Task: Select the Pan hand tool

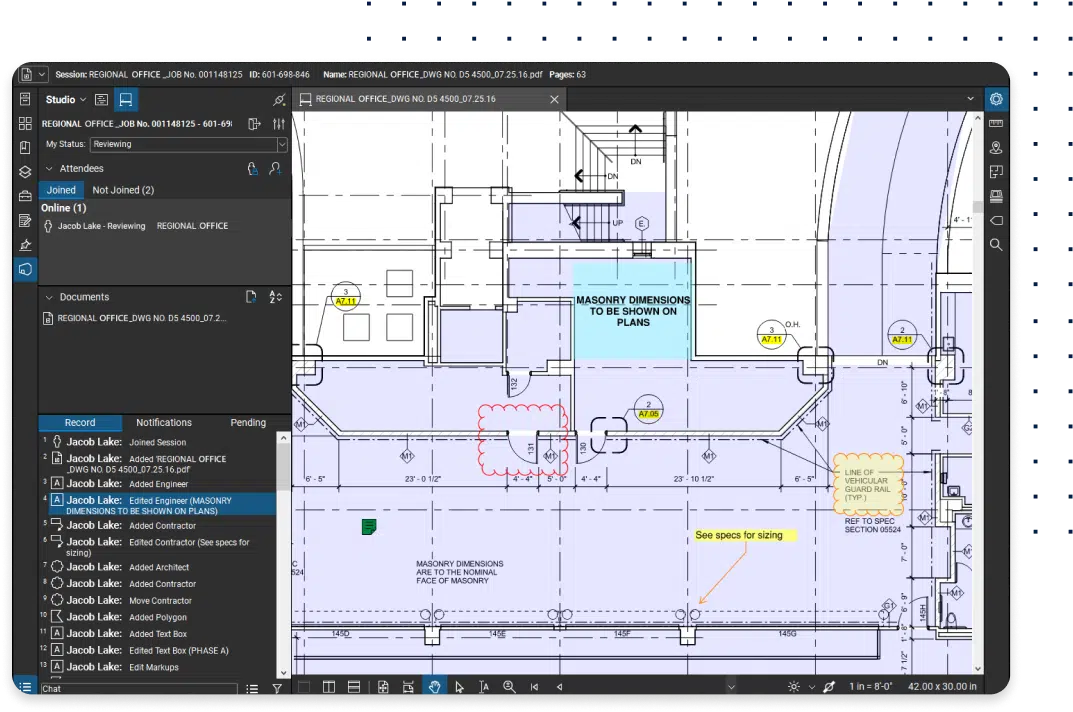Action: tap(434, 687)
